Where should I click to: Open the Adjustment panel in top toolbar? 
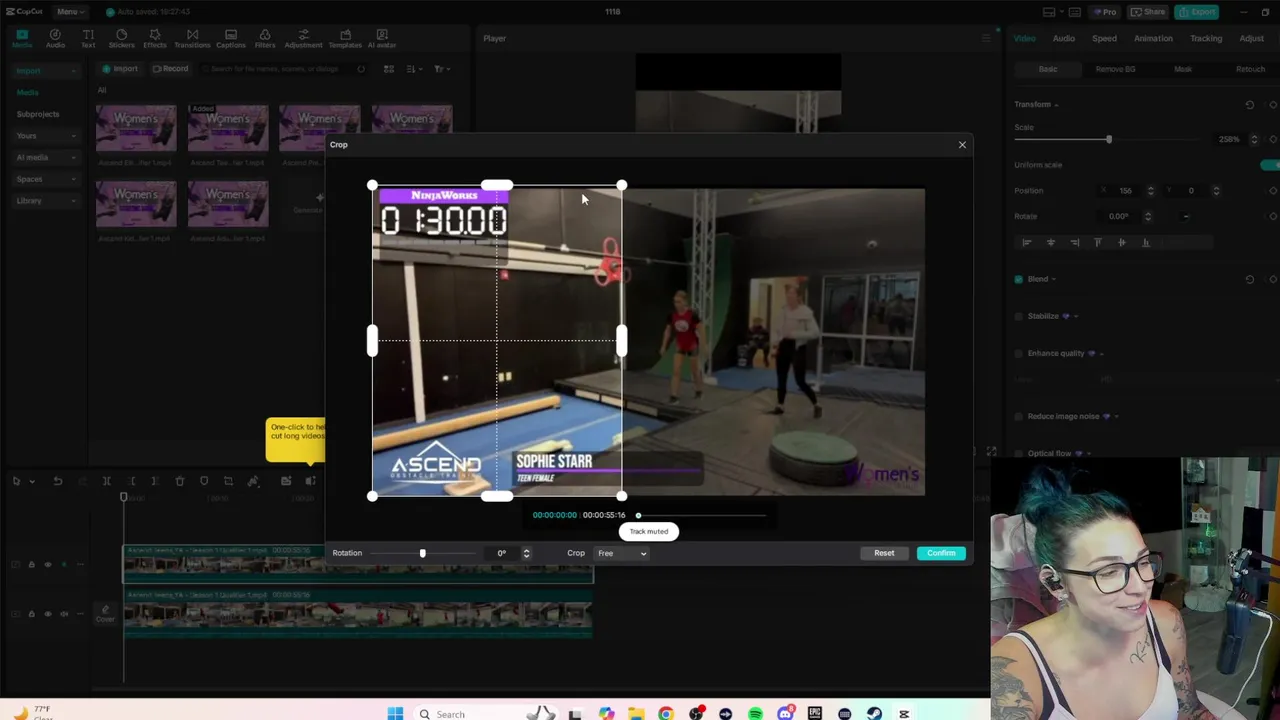pyautogui.click(x=303, y=38)
